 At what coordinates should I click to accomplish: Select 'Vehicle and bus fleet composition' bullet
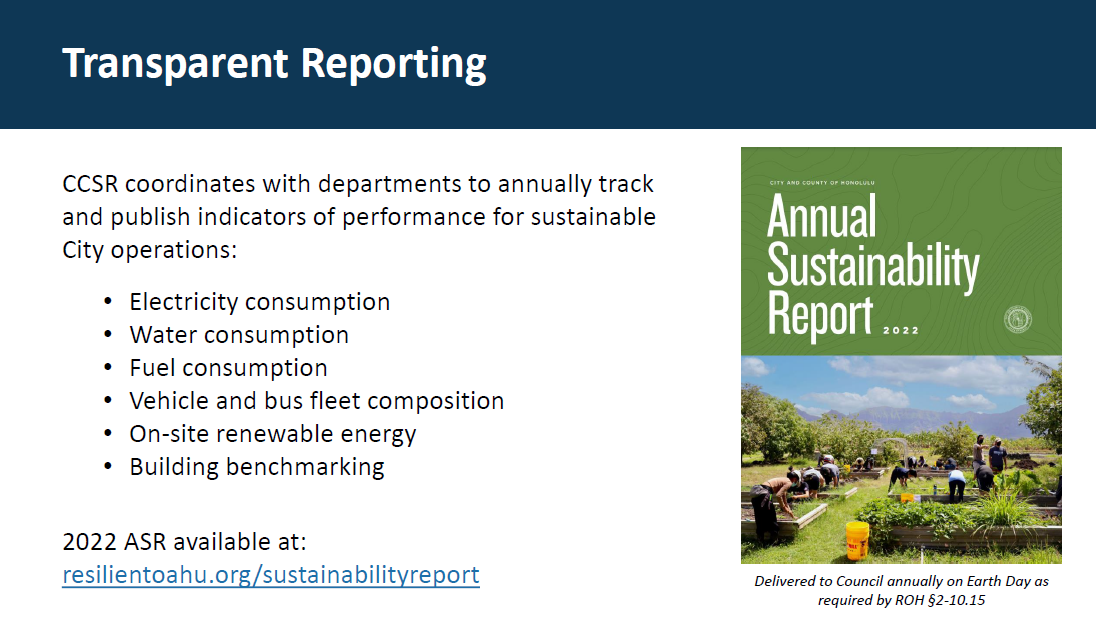coord(317,401)
